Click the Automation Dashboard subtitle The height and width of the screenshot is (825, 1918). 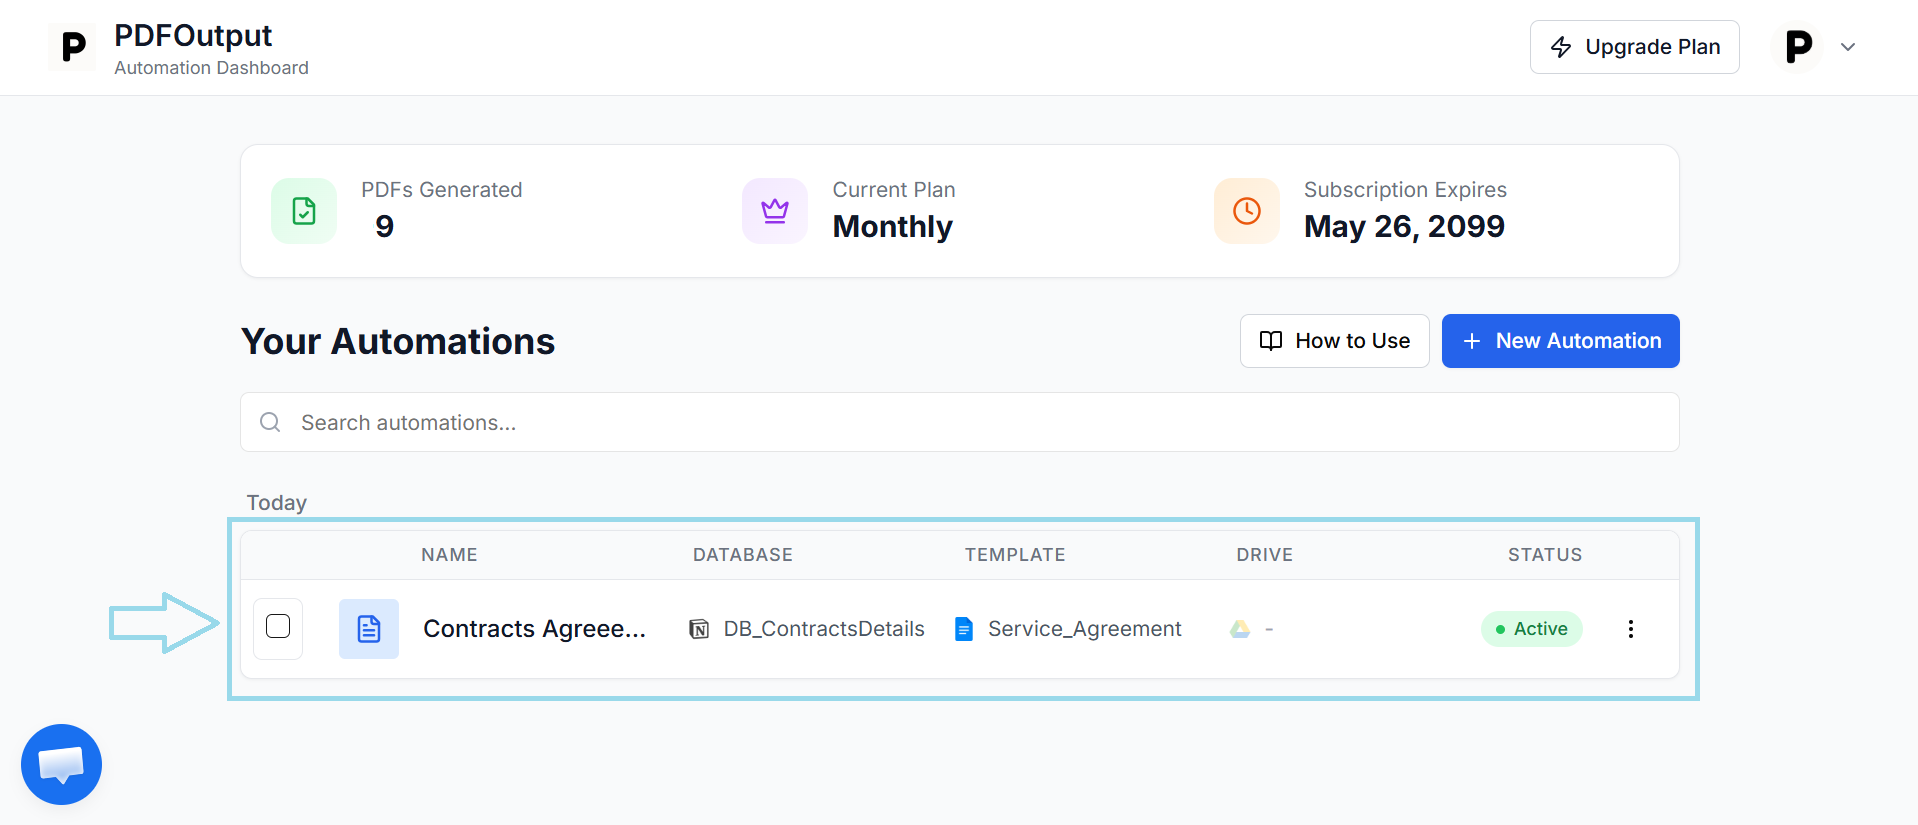click(x=211, y=68)
